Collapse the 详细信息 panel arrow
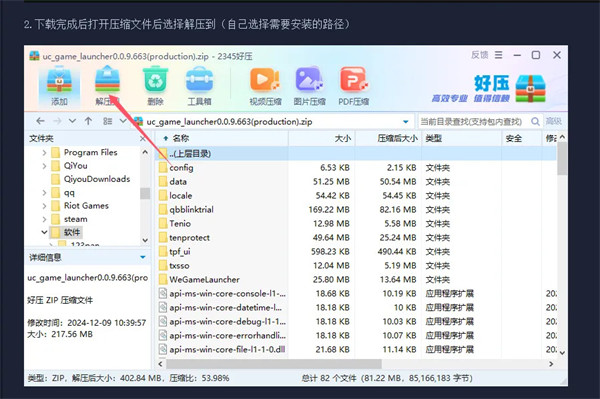The width and height of the screenshot is (600, 399). click(x=143, y=257)
